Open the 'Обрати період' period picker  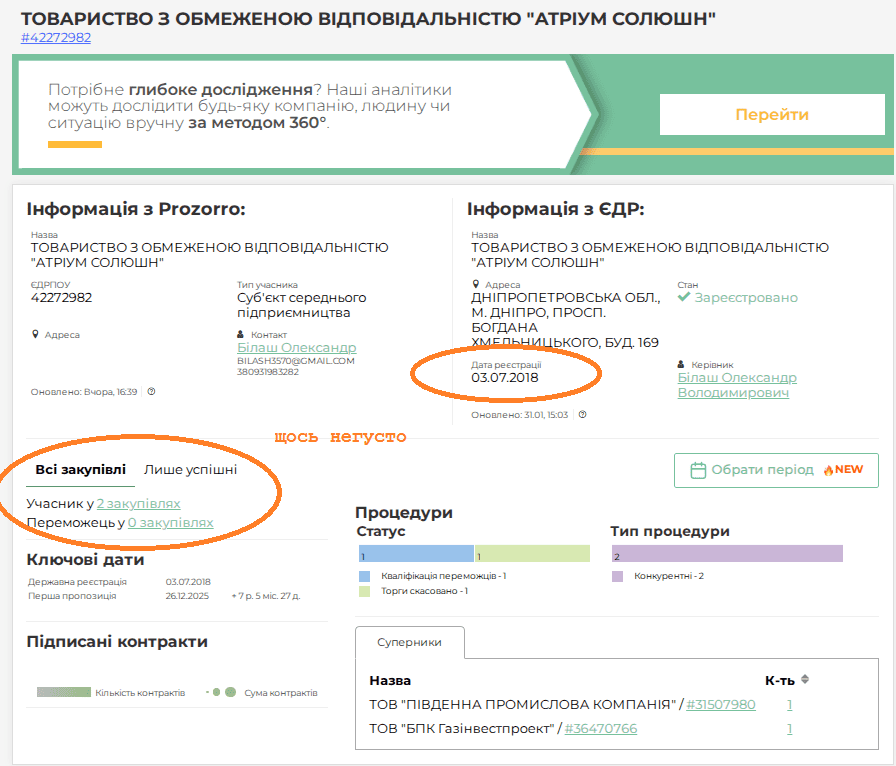(x=776, y=470)
